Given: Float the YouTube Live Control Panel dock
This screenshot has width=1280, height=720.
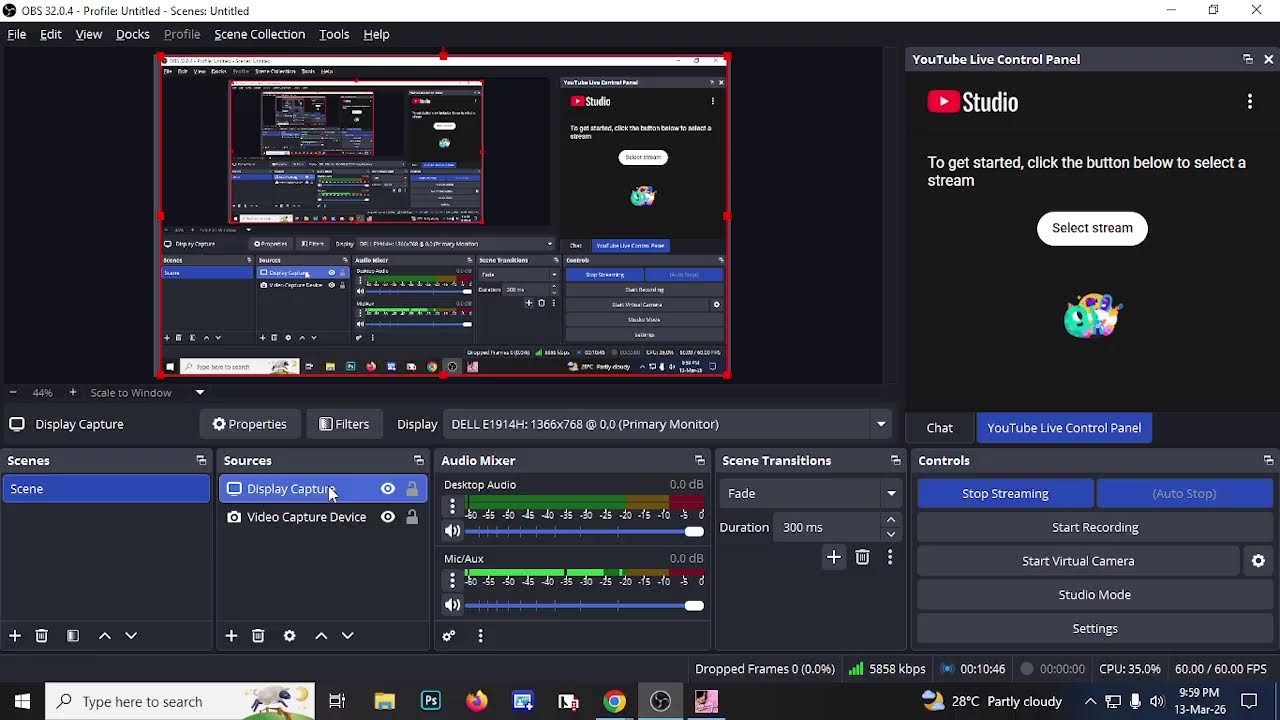Looking at the screenshot, I should coord(1248,59).
